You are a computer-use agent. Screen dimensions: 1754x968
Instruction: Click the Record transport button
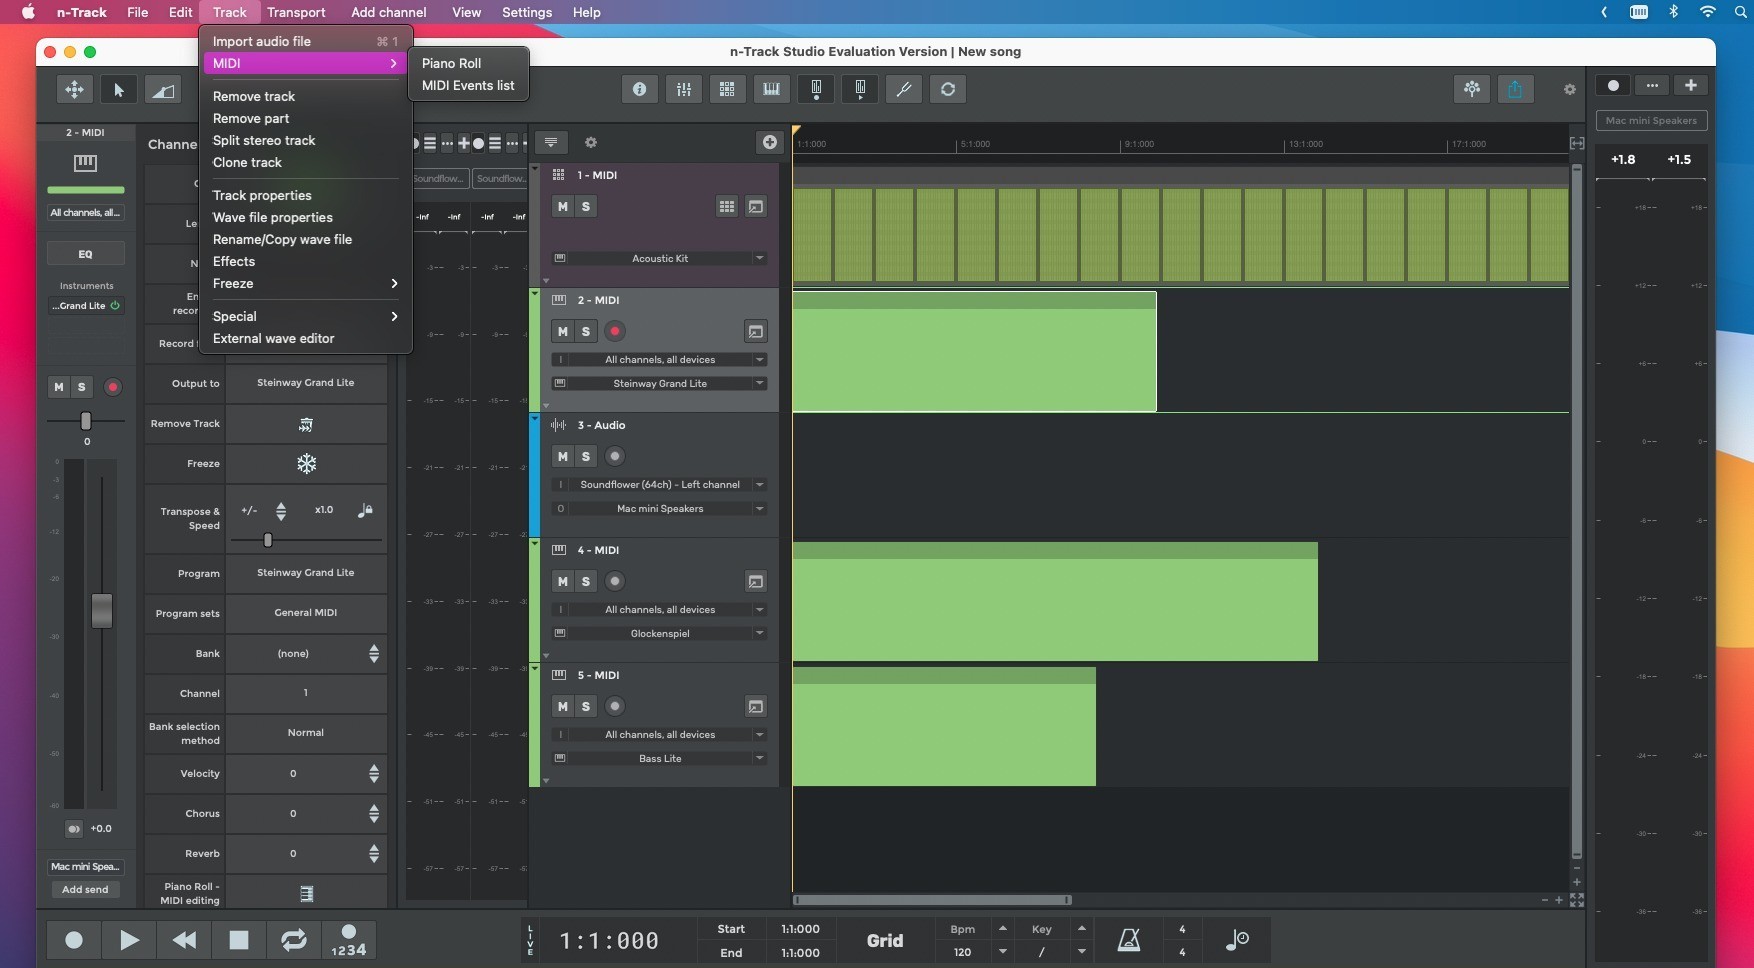[x=74, y=940]
